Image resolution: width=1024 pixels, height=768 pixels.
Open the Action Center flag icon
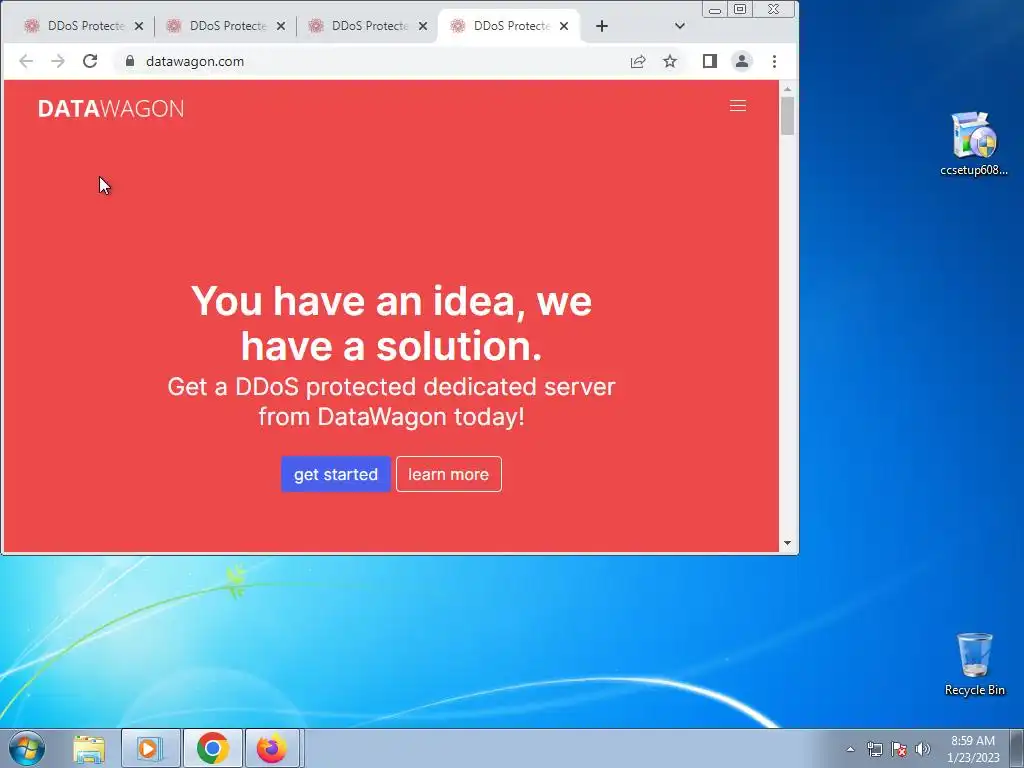point(899,749)
